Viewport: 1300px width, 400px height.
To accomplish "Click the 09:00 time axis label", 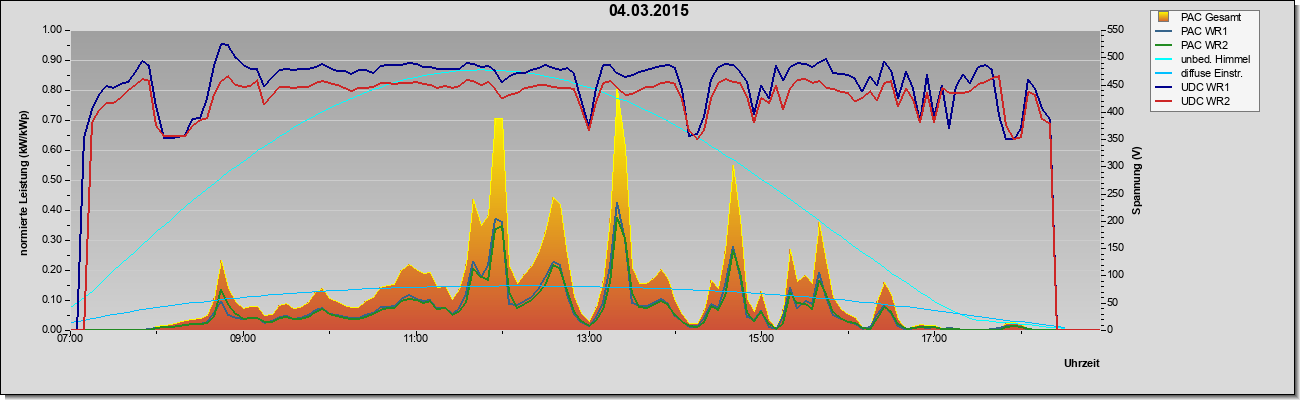I will pyautogui.click(x=243, y=339).
